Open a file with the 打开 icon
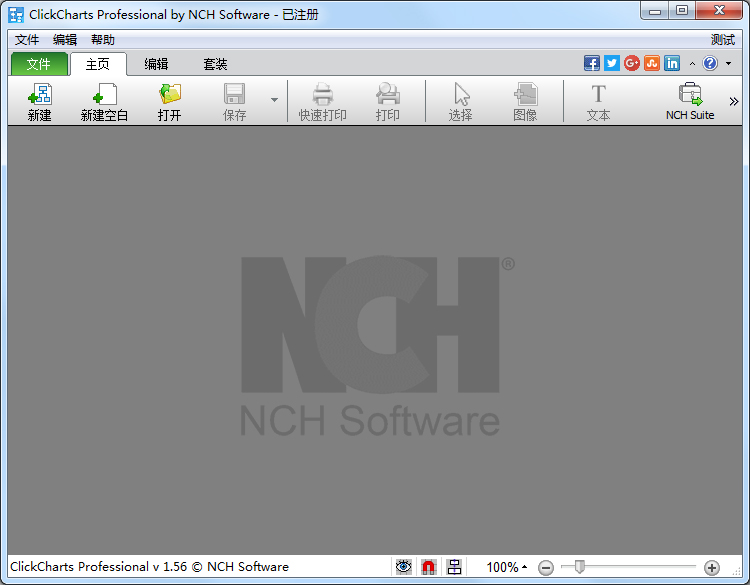 (x=170, y=102)
